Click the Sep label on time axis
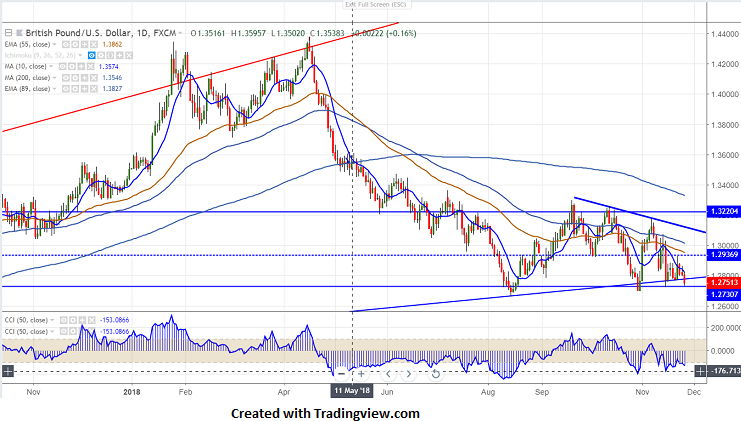Viewport: 741px width, 421px height. tap(542, 392)
